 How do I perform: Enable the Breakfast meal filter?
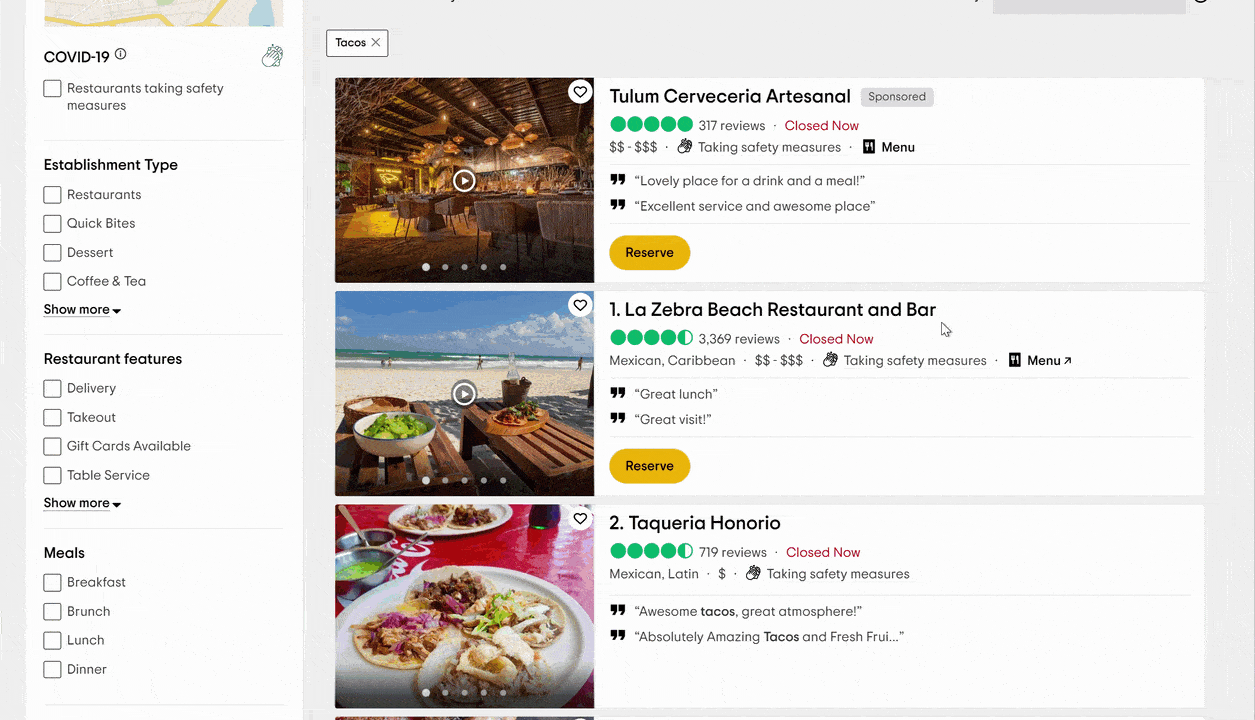point(52,582)
